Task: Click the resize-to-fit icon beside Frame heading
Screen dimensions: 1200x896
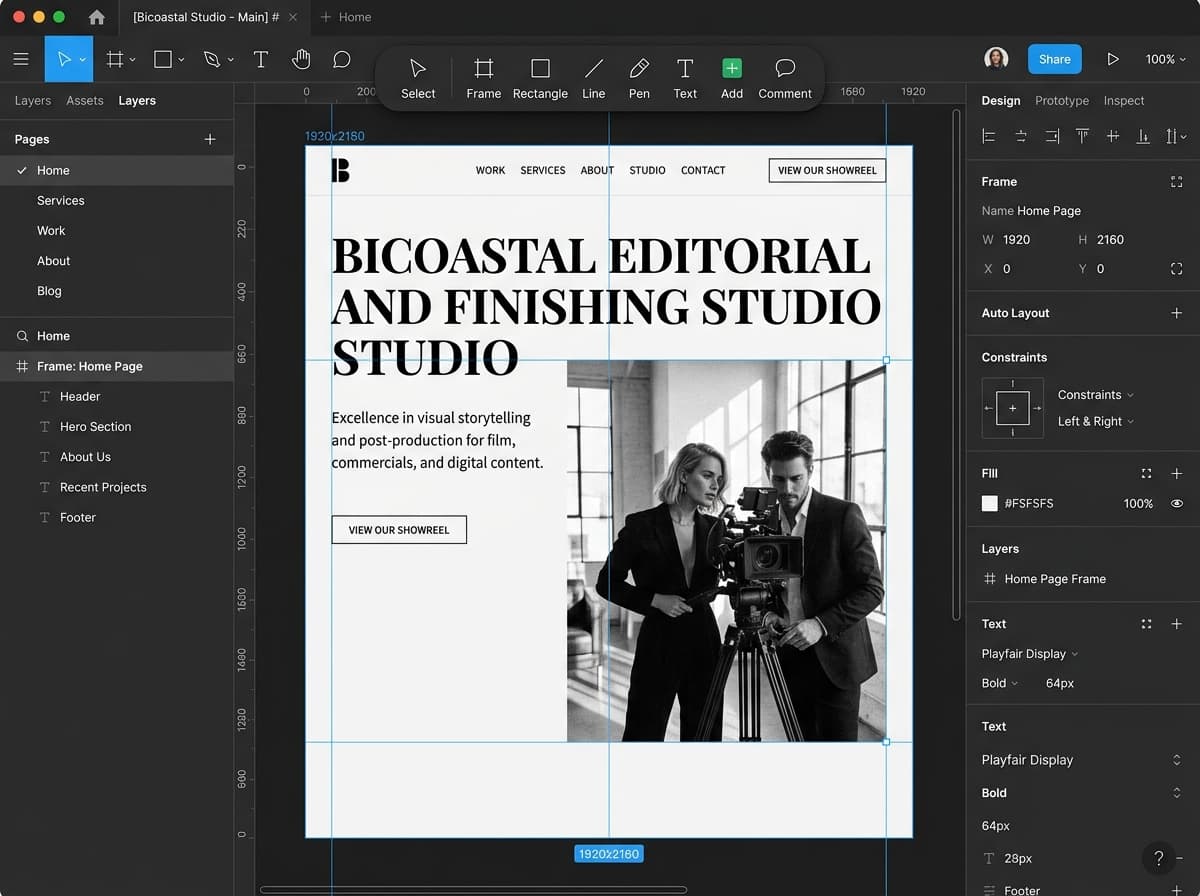Action: (1176, 182)
